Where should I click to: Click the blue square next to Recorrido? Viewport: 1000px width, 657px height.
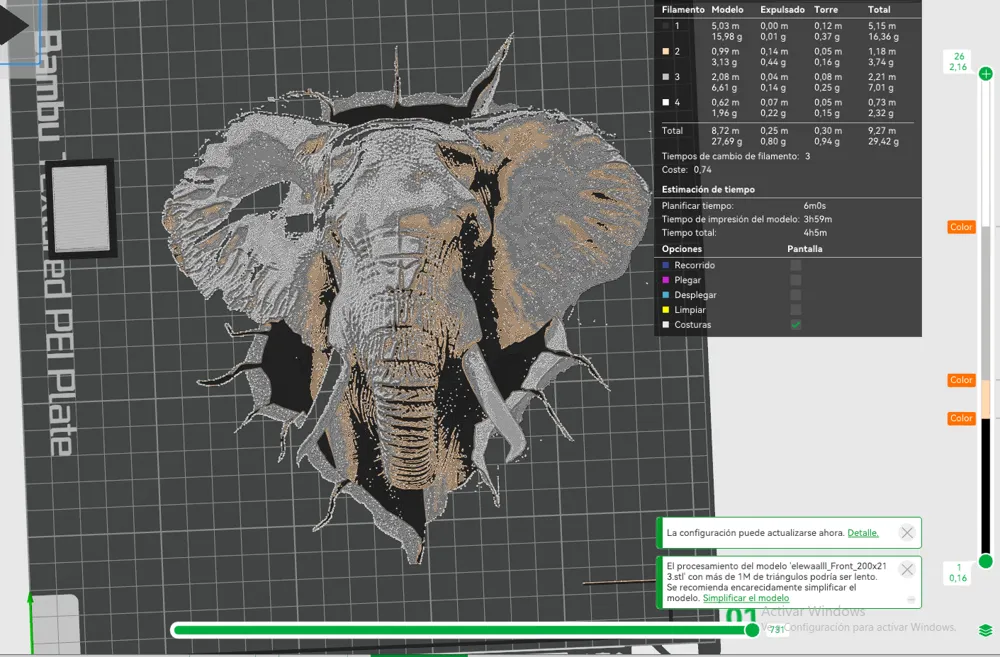pyautogui.click(x=666, y=265)
